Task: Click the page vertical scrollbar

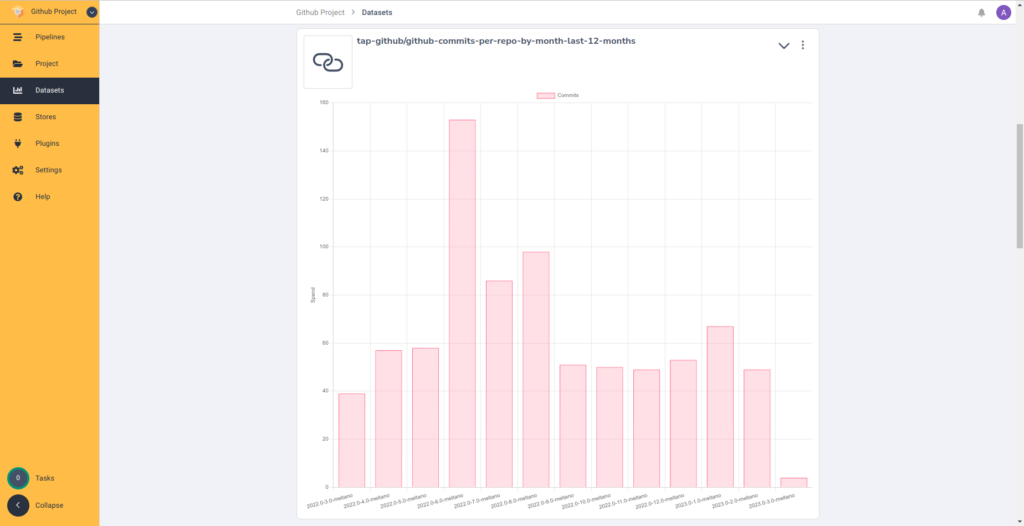Action: pos(1019,190)
